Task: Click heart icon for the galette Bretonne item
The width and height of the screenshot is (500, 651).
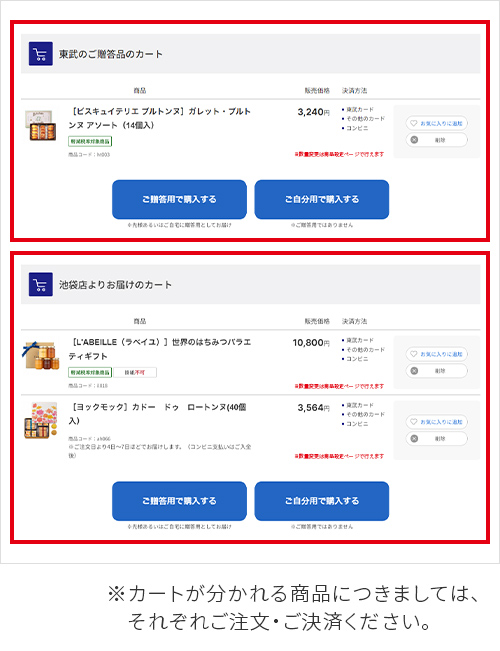Action: tap(414, 123)
